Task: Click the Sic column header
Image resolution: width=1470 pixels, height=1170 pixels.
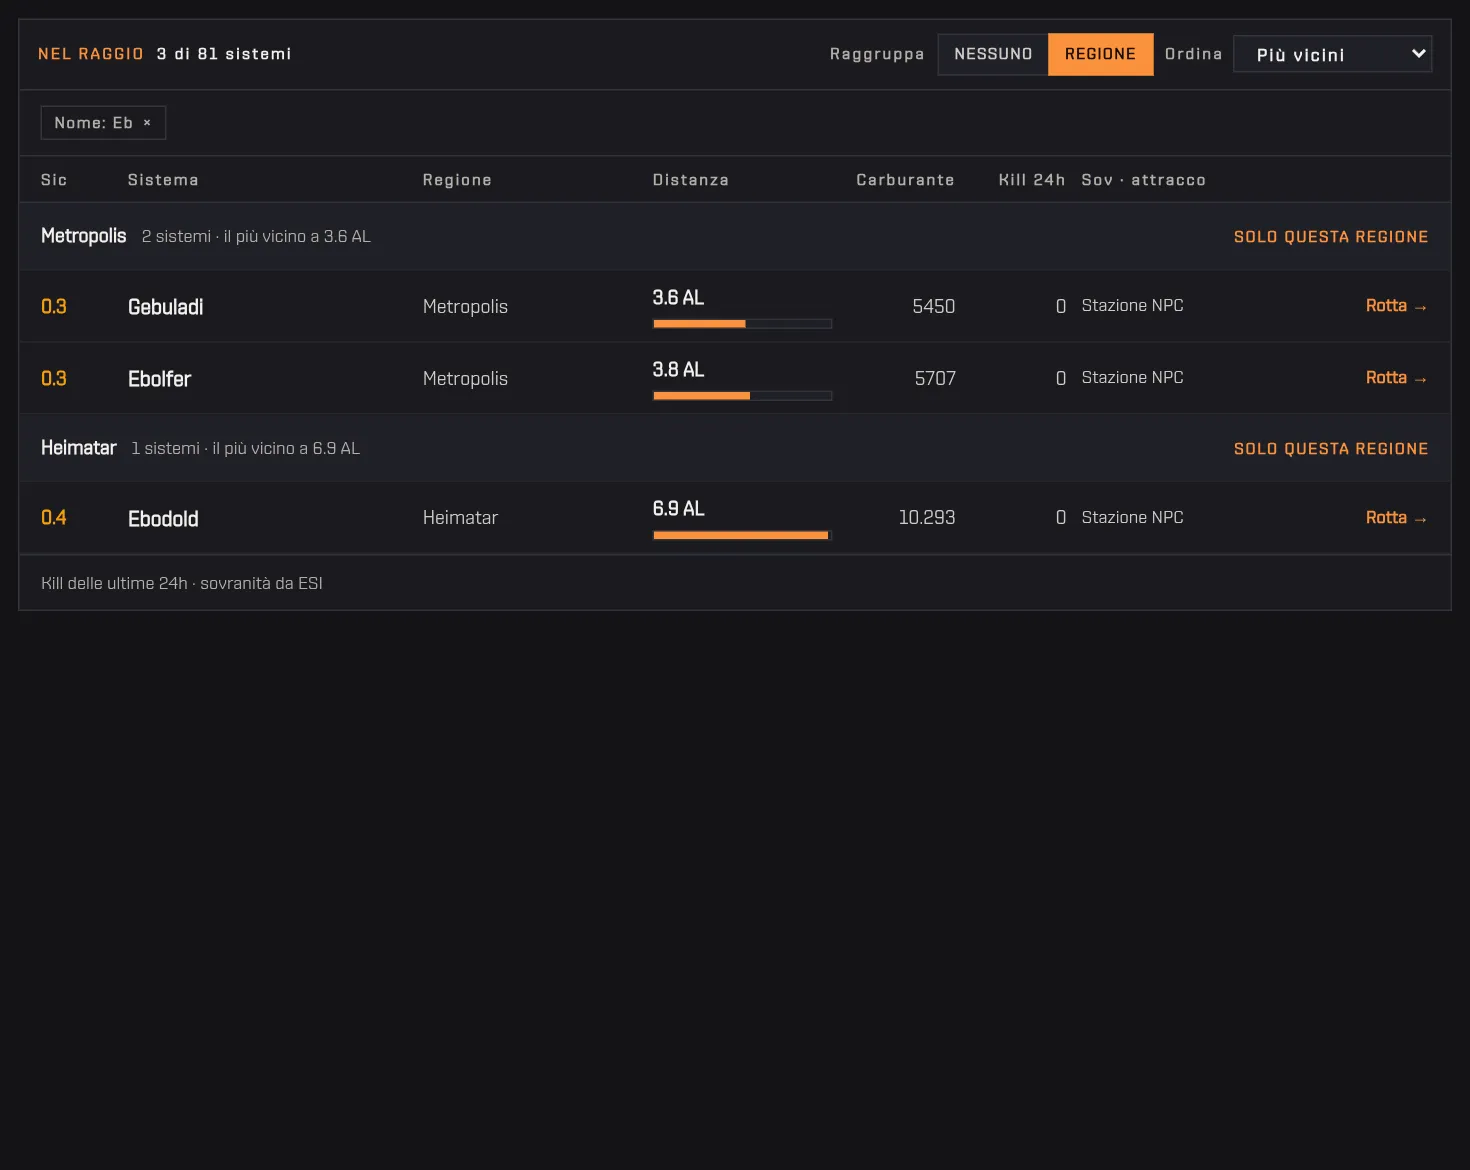Action: 54,180
